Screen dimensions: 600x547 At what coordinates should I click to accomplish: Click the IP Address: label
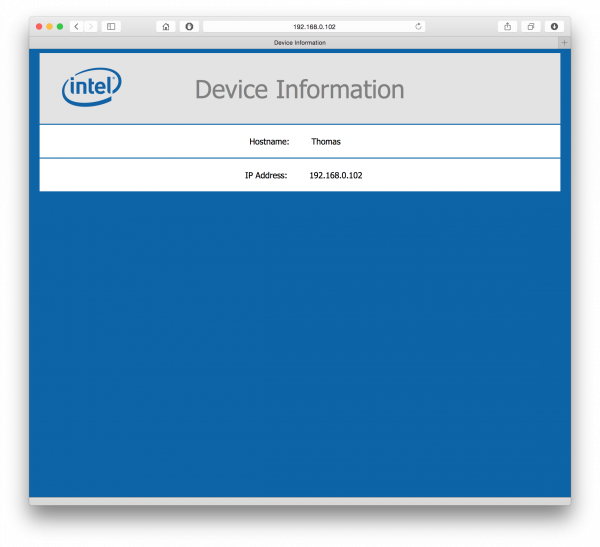pos(266,175)
